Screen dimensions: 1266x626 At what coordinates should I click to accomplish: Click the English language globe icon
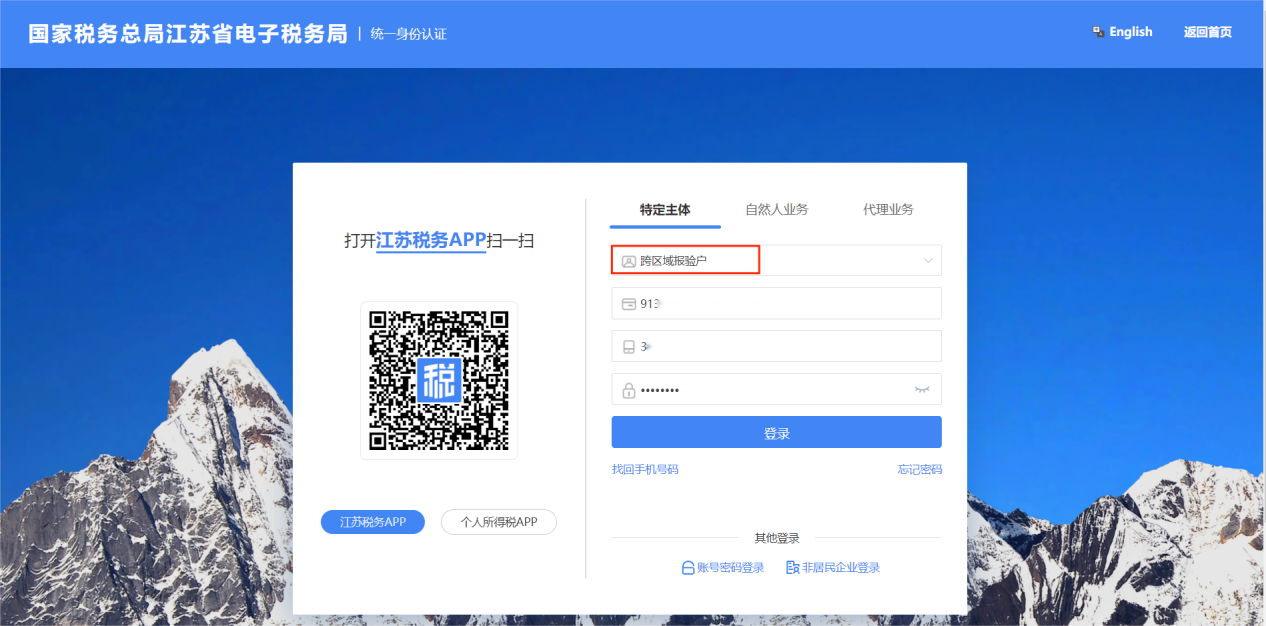point(1098,32)
